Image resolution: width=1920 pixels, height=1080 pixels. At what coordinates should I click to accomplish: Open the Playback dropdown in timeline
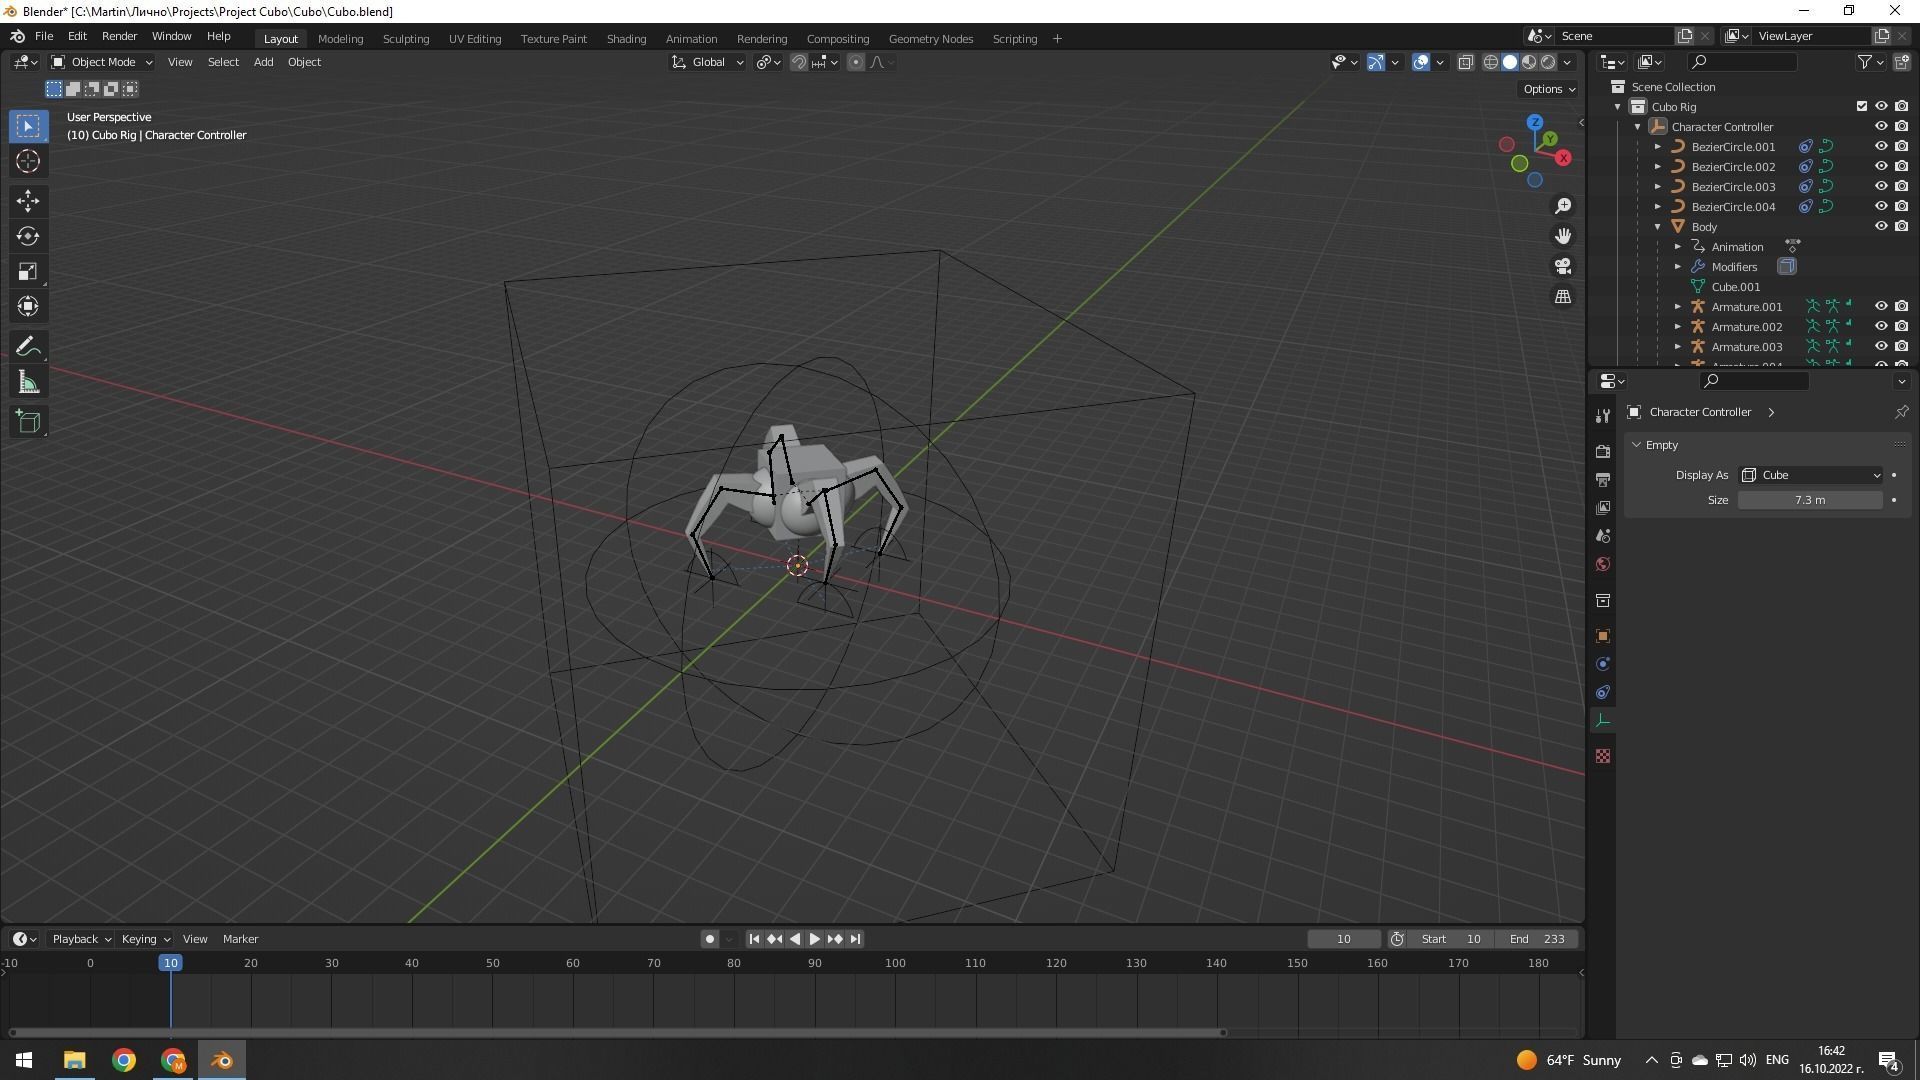coord(81,939)
